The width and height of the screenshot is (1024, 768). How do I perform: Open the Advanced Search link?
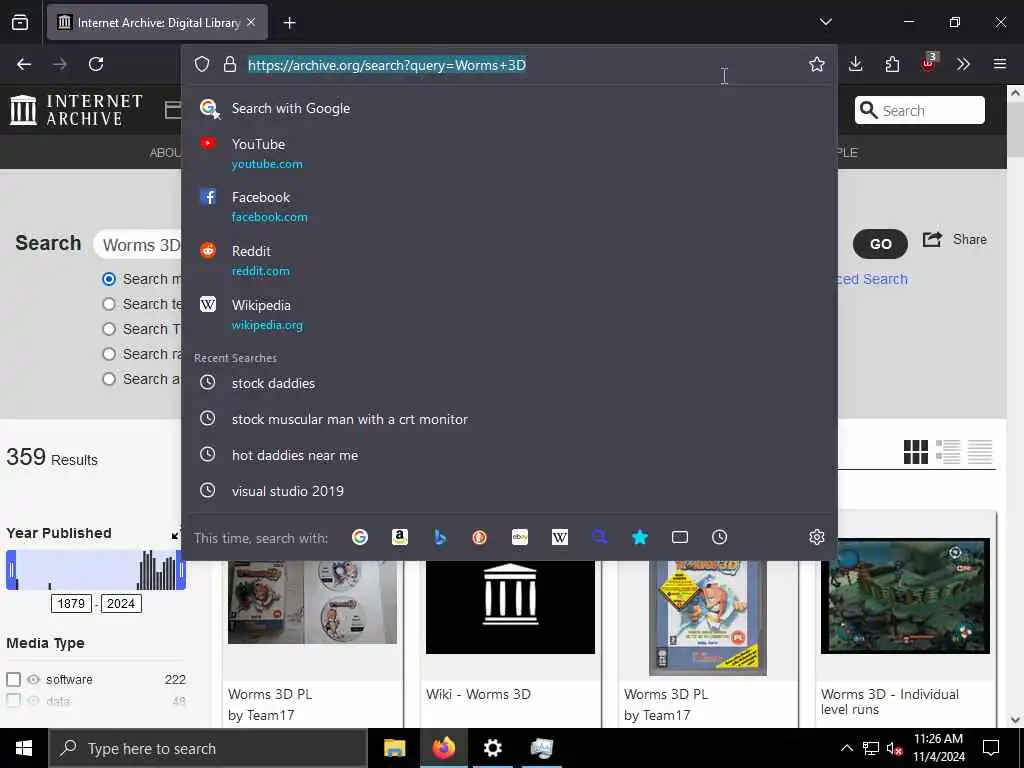(872, 279)
